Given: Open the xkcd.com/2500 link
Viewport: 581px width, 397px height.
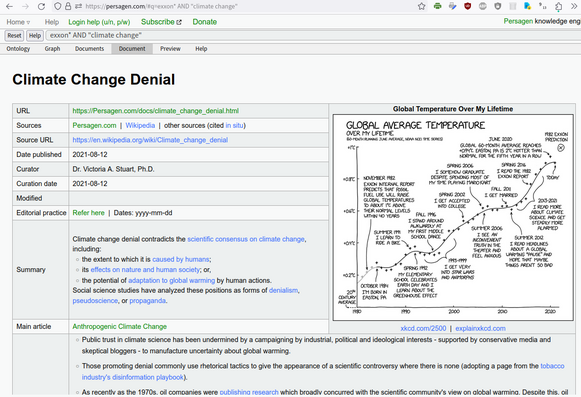Looking at the screenshot, I should click(x=423, y=328).
